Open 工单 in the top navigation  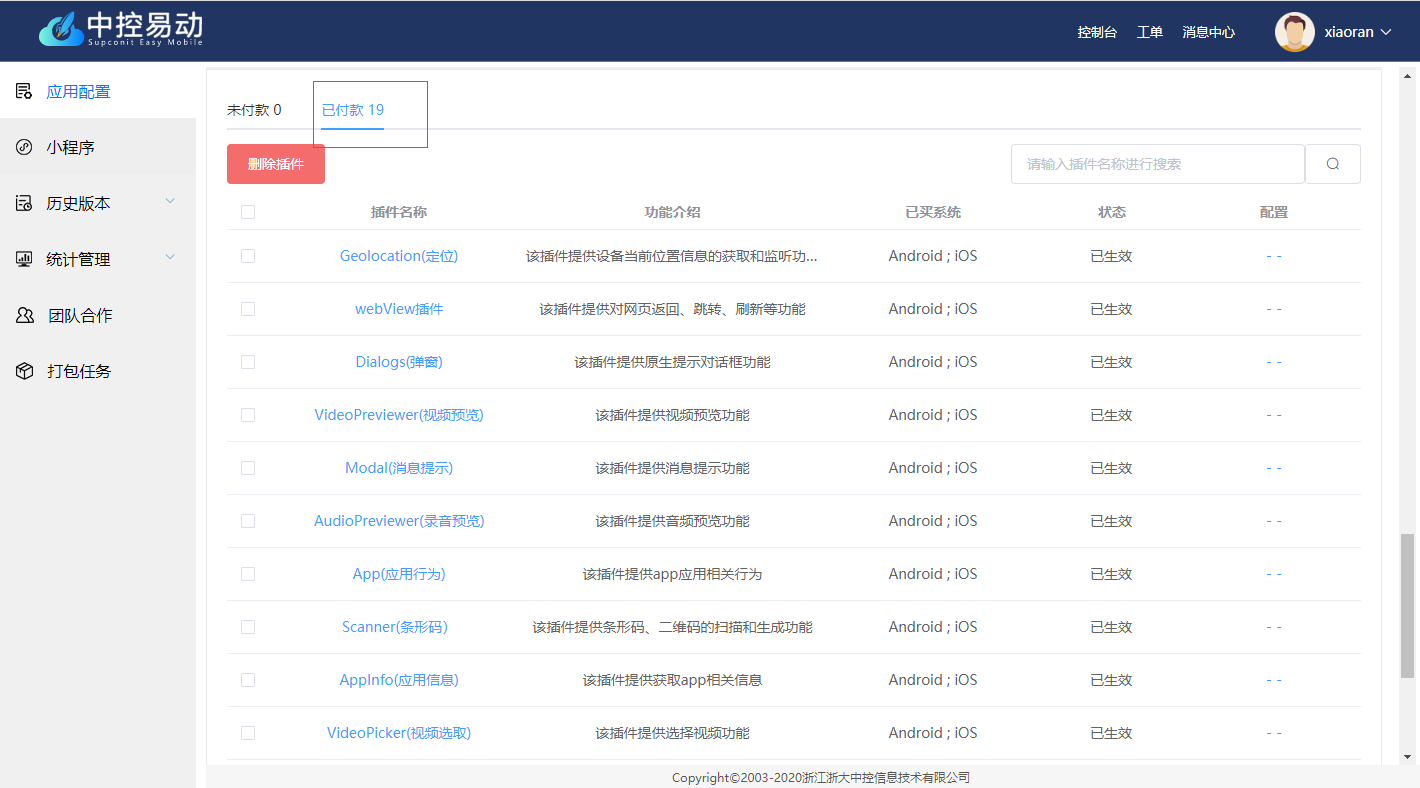coord(1150,32)
